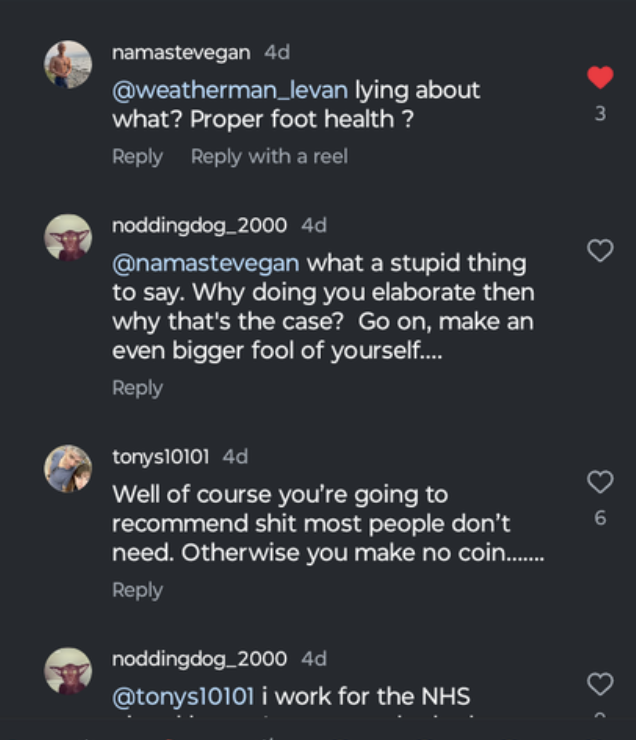Screen dimensions: 636x740
Task: Unlike namastevegan's comment with red heart
Action: (x=599, y=77)
